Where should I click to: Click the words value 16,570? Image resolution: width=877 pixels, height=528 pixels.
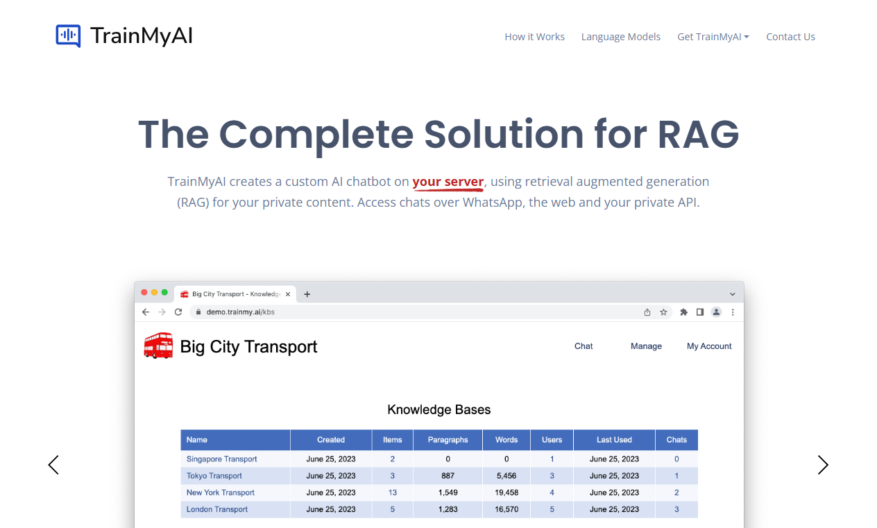click(507, 510)
